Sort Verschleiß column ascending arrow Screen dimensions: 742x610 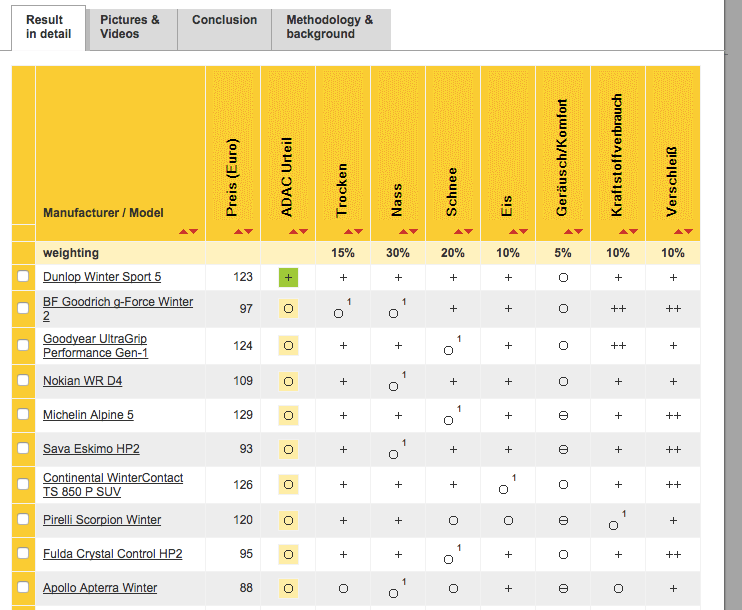[678, 231]
